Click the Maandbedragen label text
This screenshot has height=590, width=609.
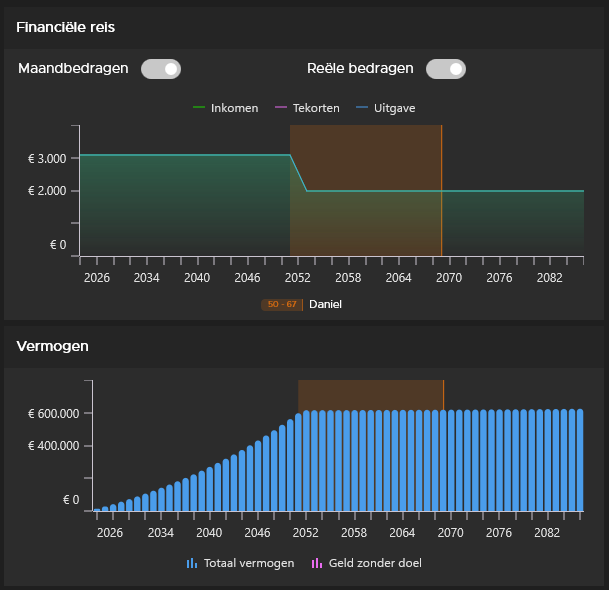point(73,69)
